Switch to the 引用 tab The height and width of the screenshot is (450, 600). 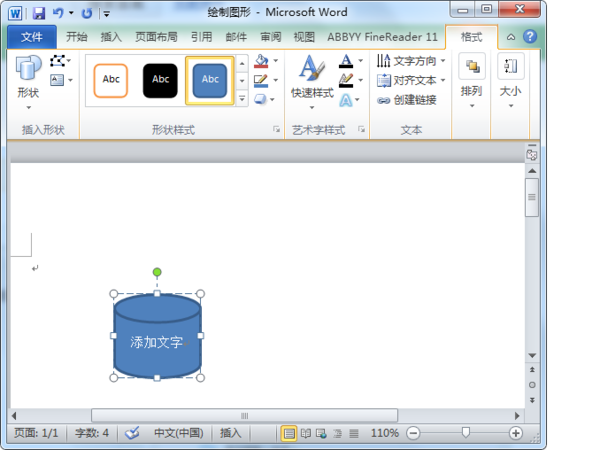[x=202, y=37]
